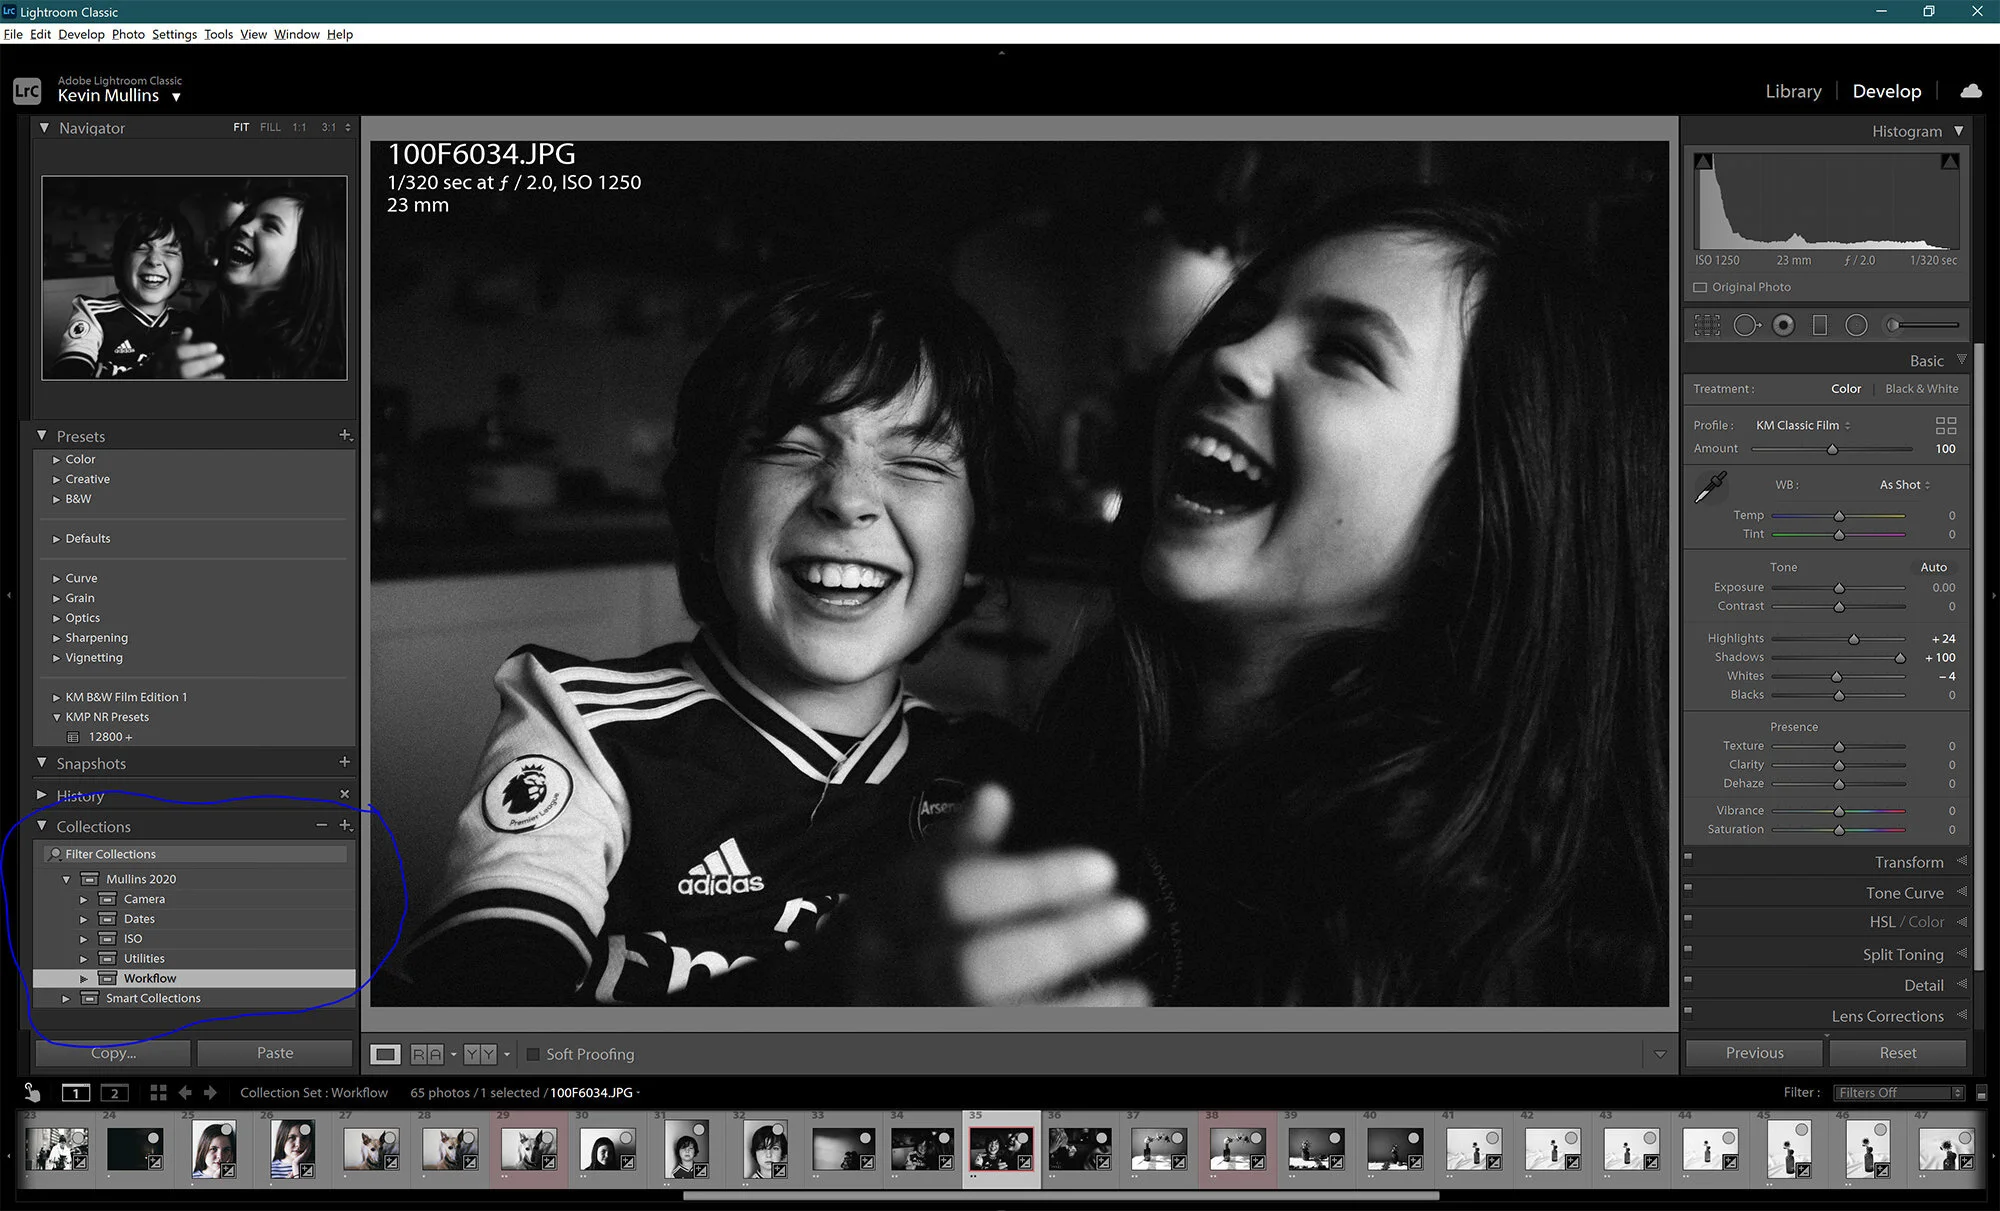Open the Develop menu
Screen dimensions: 2000x1211
click(81, 34)
